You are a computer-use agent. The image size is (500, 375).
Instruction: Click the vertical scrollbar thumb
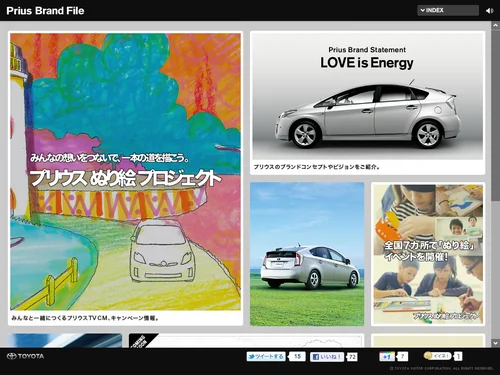(x=495, y=115)
